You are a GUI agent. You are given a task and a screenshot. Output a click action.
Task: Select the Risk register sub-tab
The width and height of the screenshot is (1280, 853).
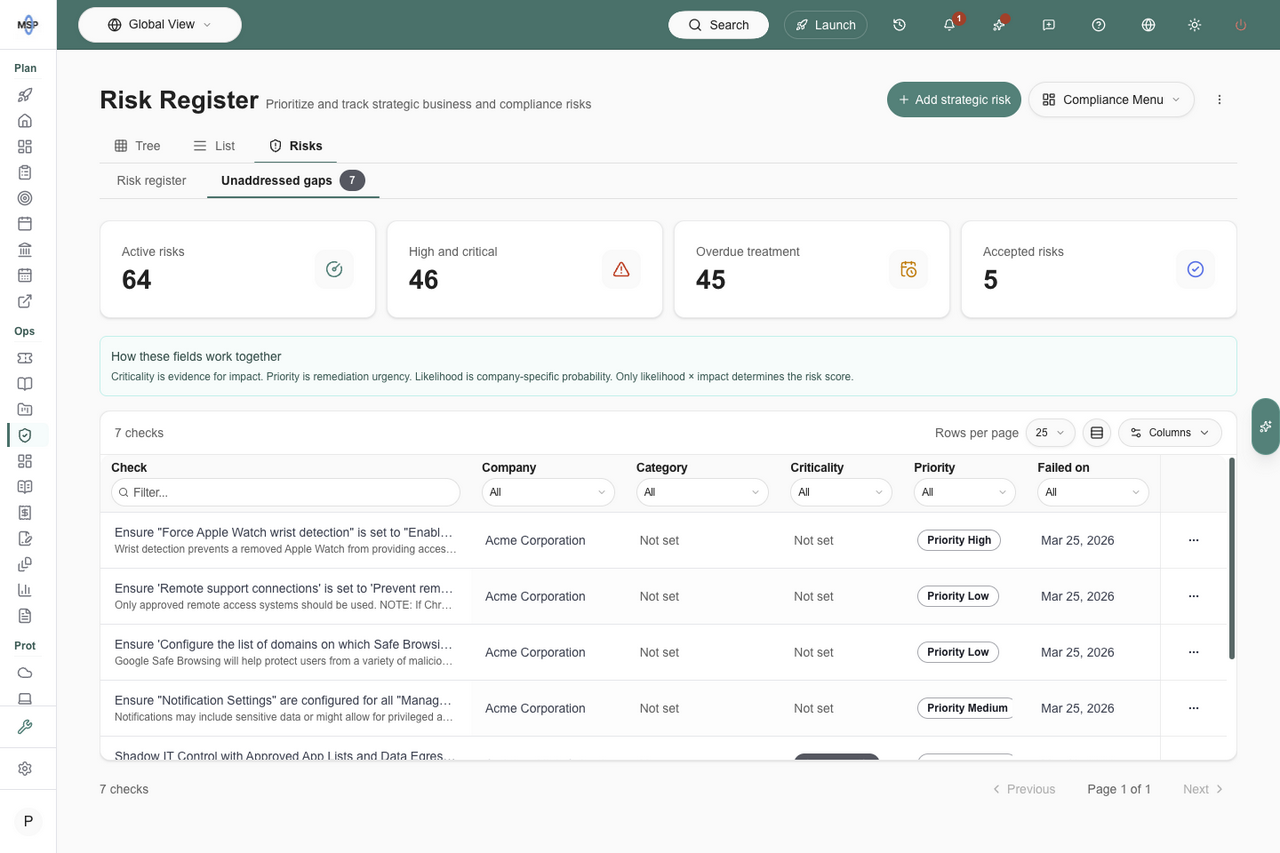tap(152, 181)
